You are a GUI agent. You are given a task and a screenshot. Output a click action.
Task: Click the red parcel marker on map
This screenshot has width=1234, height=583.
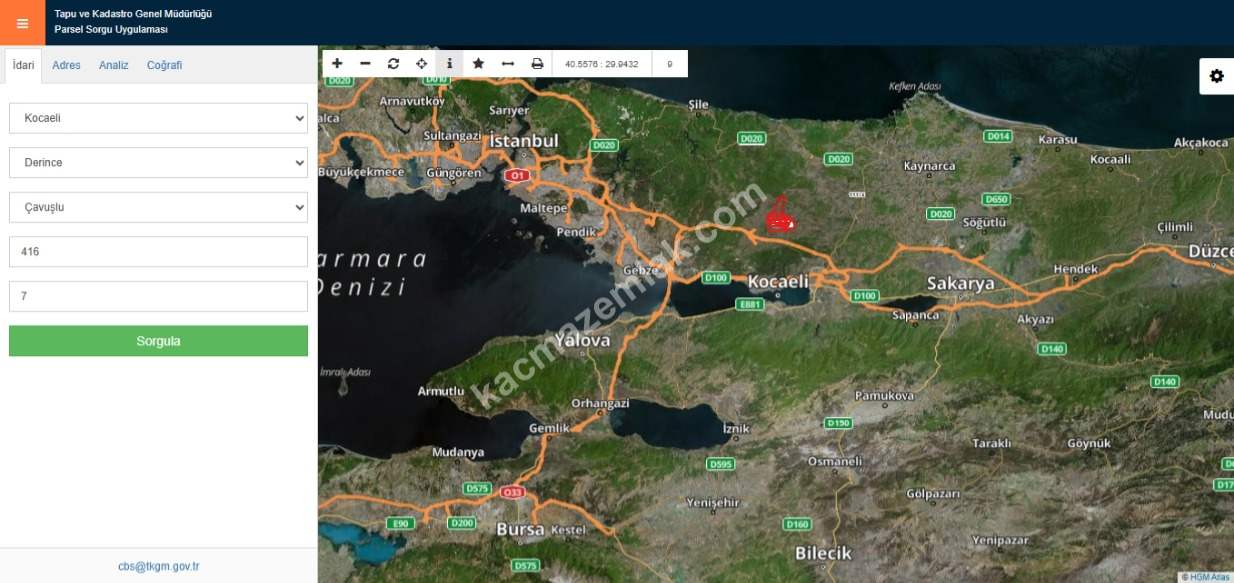[x=778, y=216]
